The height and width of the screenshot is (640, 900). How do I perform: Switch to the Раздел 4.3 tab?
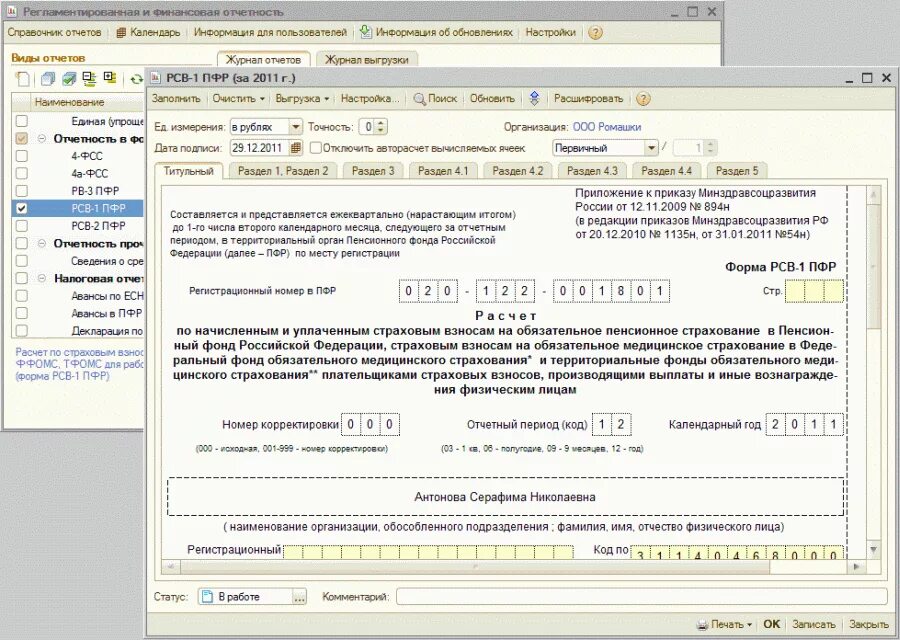click(x=592, y=171)
